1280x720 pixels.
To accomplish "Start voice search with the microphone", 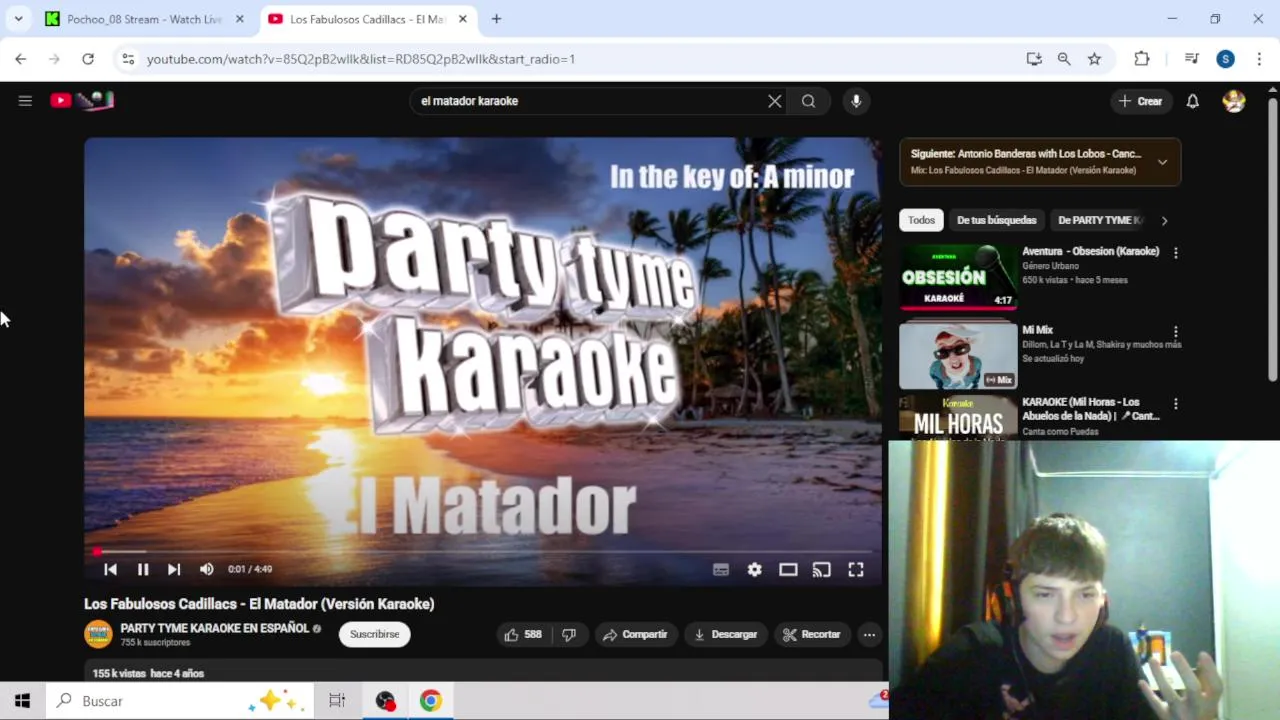I will (856, 101).
